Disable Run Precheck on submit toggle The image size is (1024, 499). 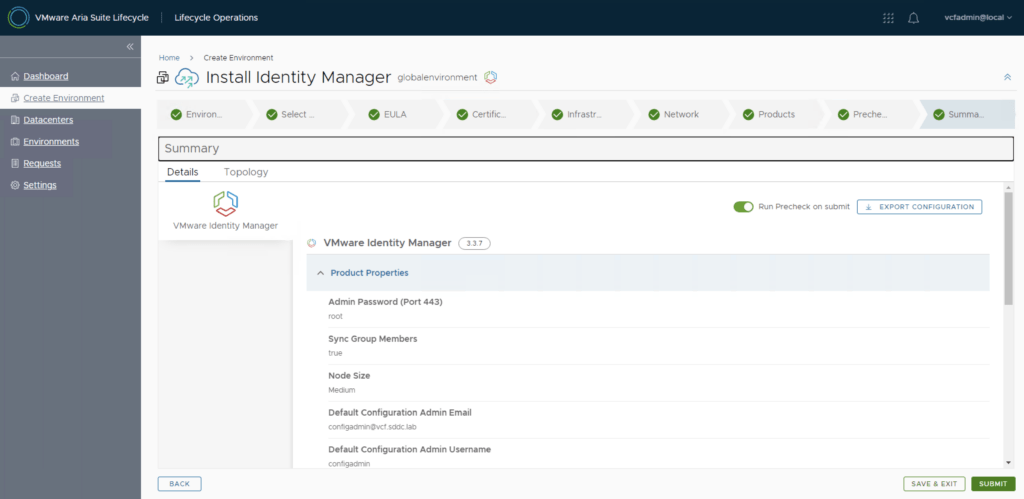point(743,207)
